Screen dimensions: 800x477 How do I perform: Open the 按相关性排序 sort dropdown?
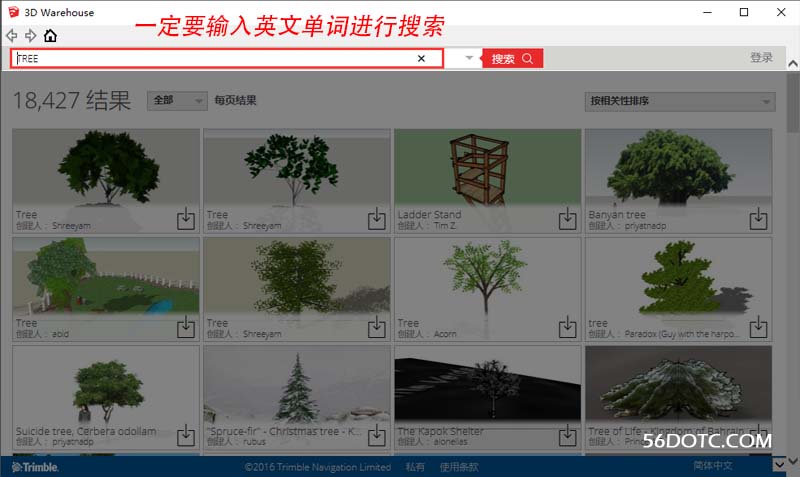click(x=680, y=101)
